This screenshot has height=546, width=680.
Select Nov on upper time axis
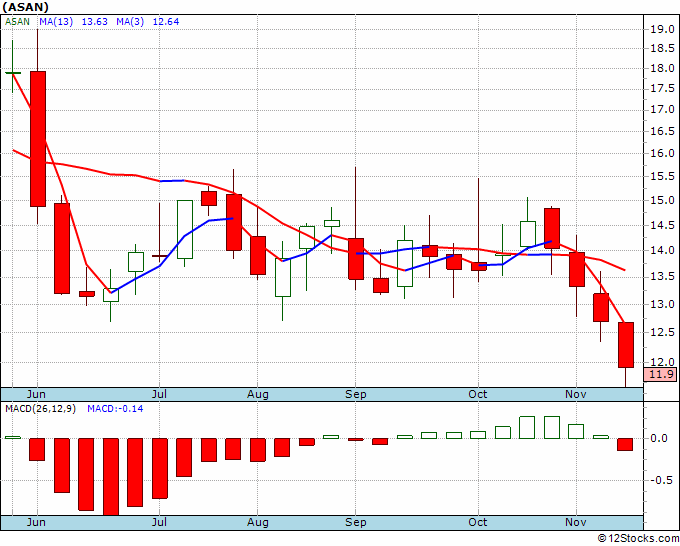pyautogui.click(x=576, y=394)
